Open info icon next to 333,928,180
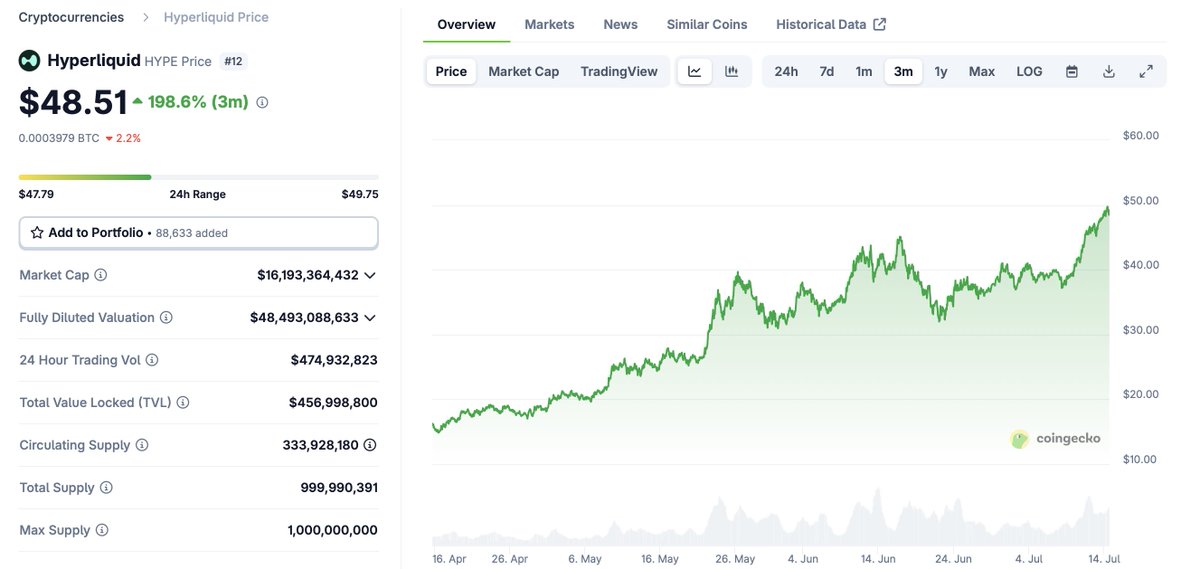Image resolution: width=1200 pixels, height=569 pixels. [x=370, y=445]
